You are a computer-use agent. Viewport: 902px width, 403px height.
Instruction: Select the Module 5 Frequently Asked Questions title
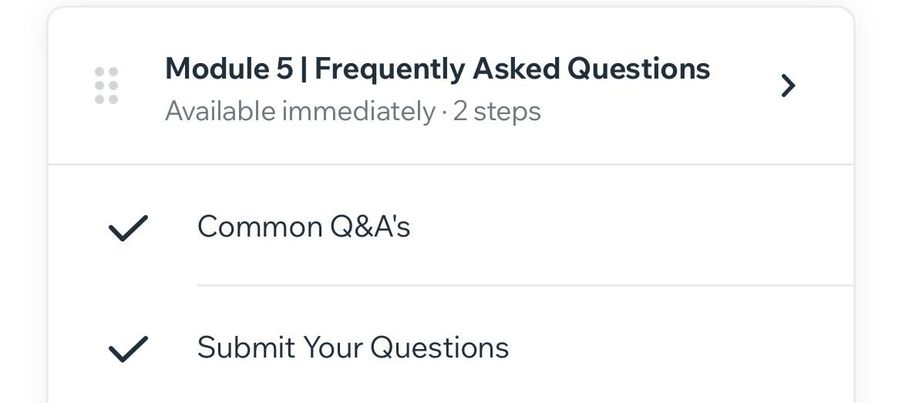point(437,69)
